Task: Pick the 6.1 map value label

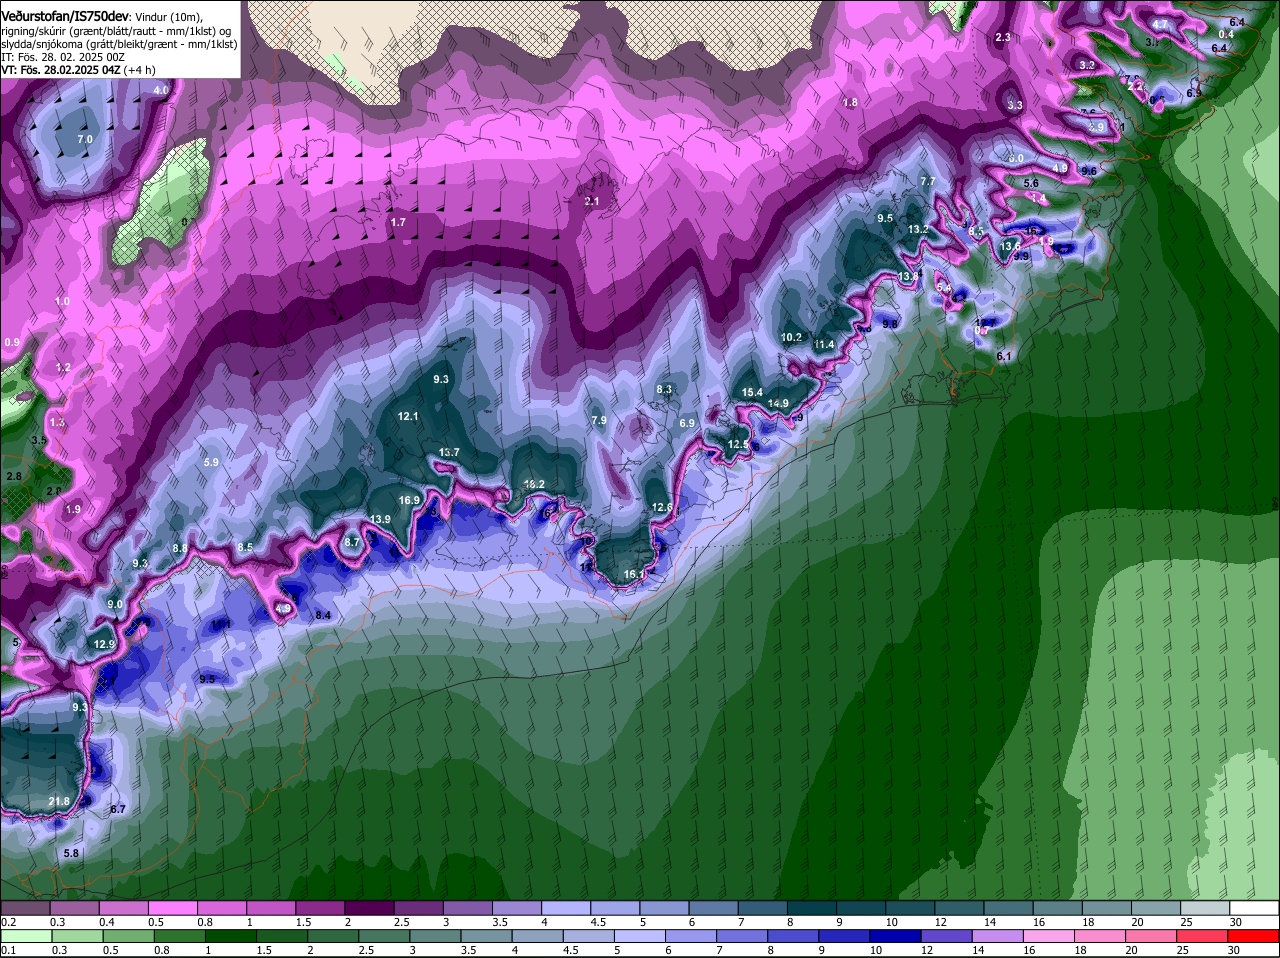Action: click(x=1005, y=357)
